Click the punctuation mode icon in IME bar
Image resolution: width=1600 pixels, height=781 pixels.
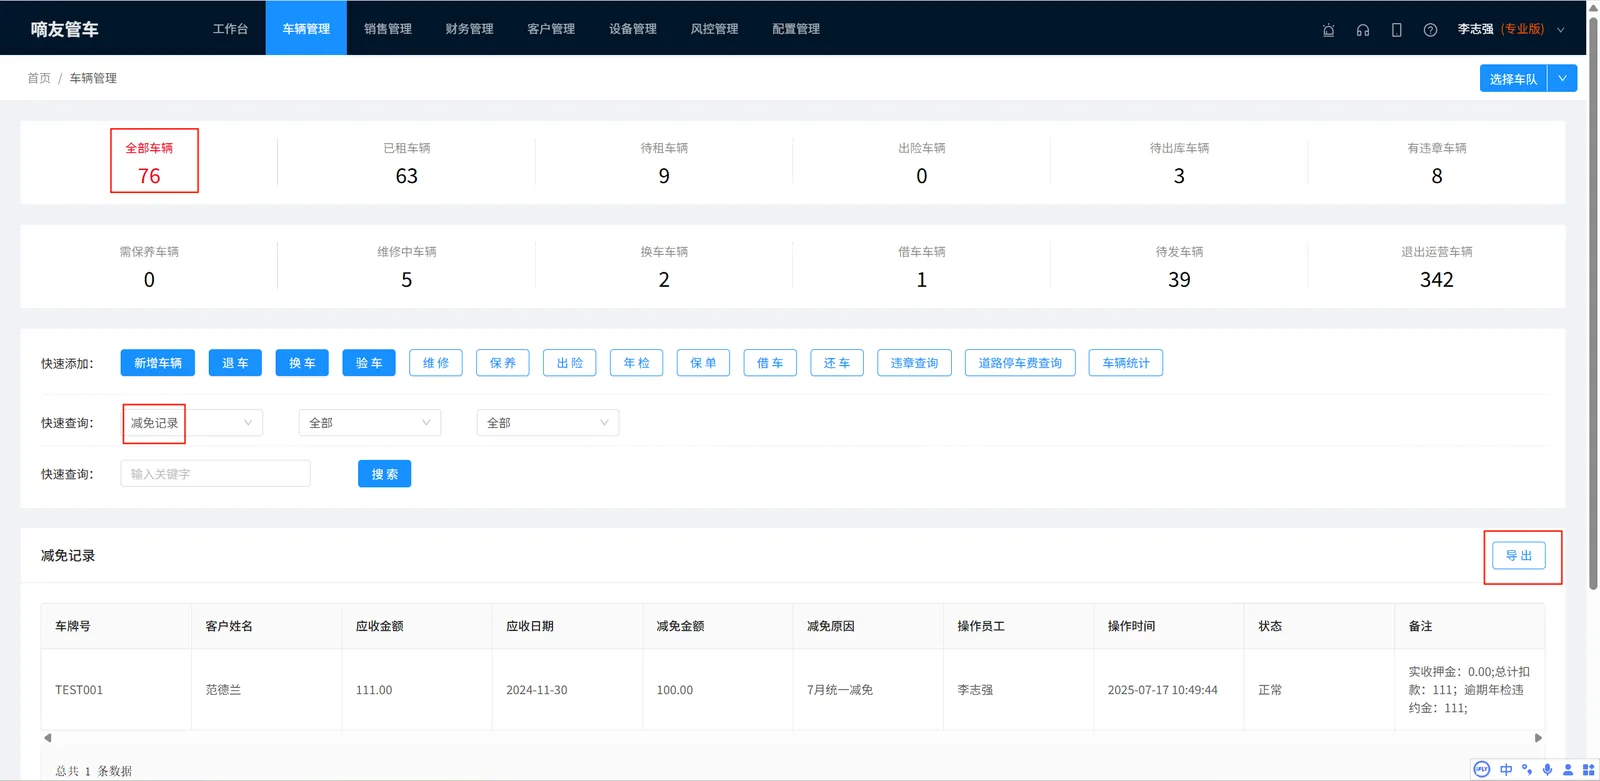tap(1527, 769)
